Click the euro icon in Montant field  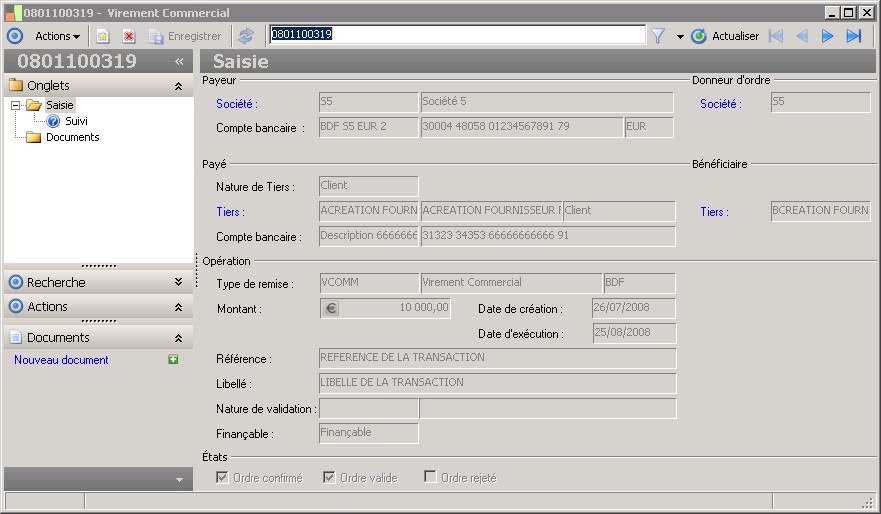331,308
